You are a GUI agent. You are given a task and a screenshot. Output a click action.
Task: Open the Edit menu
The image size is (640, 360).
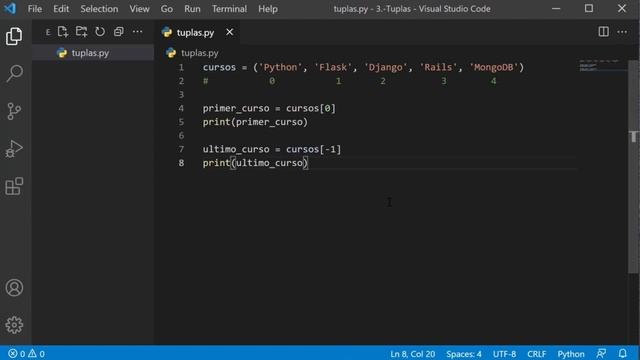point(61,9)
